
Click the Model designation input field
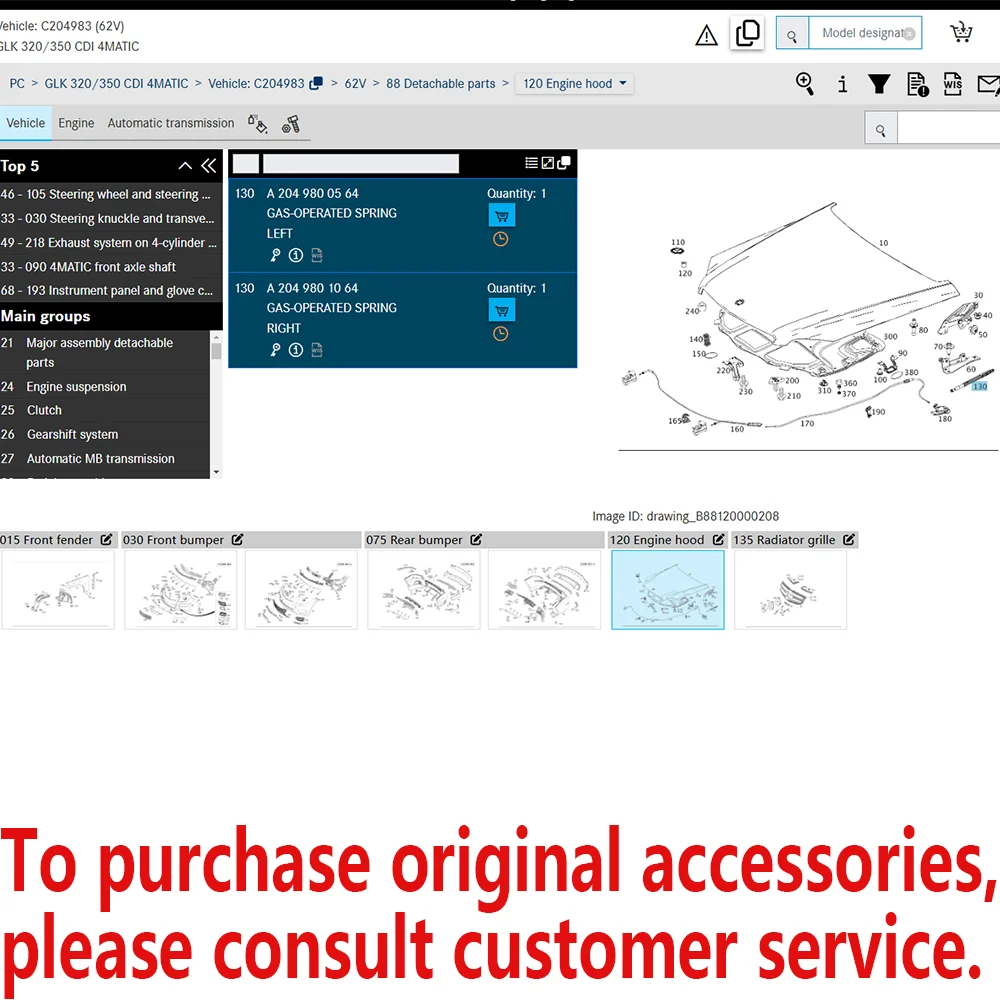(864, 33)
